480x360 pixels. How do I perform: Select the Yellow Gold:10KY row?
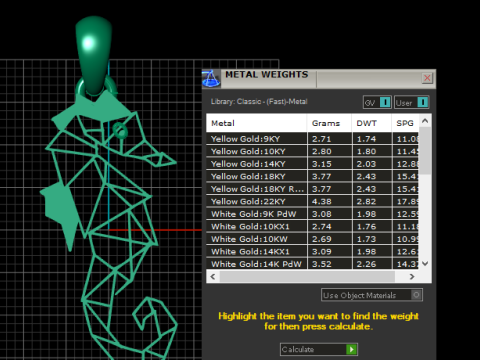(x=313, y=151)
